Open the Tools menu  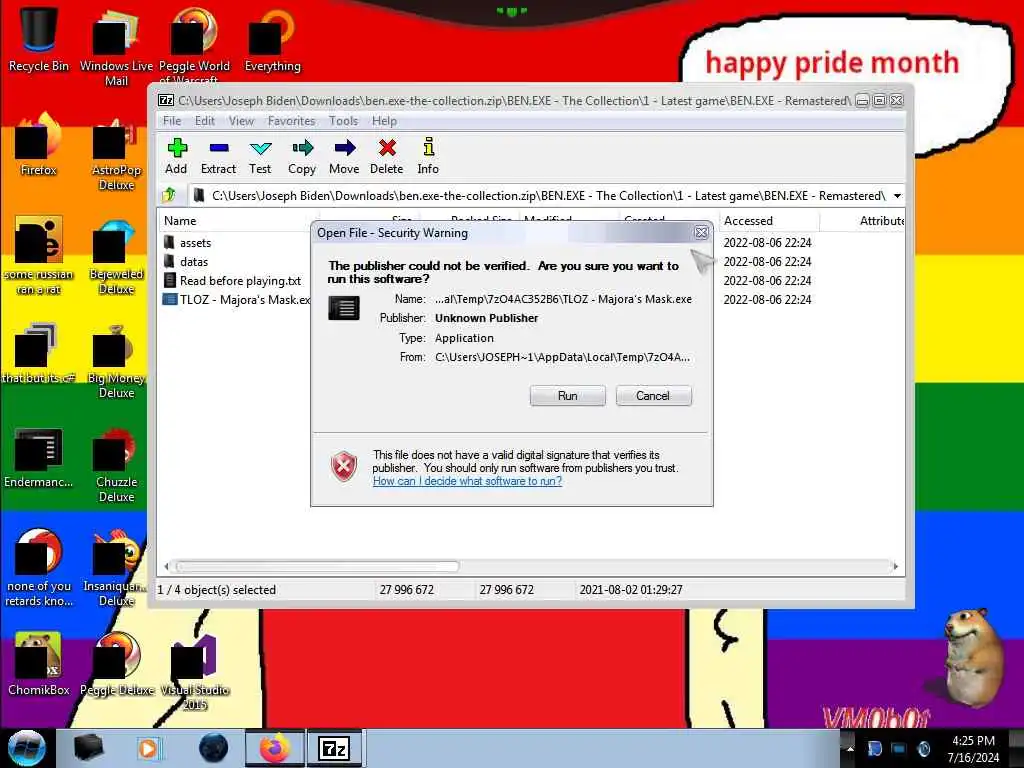coord(344,121)
